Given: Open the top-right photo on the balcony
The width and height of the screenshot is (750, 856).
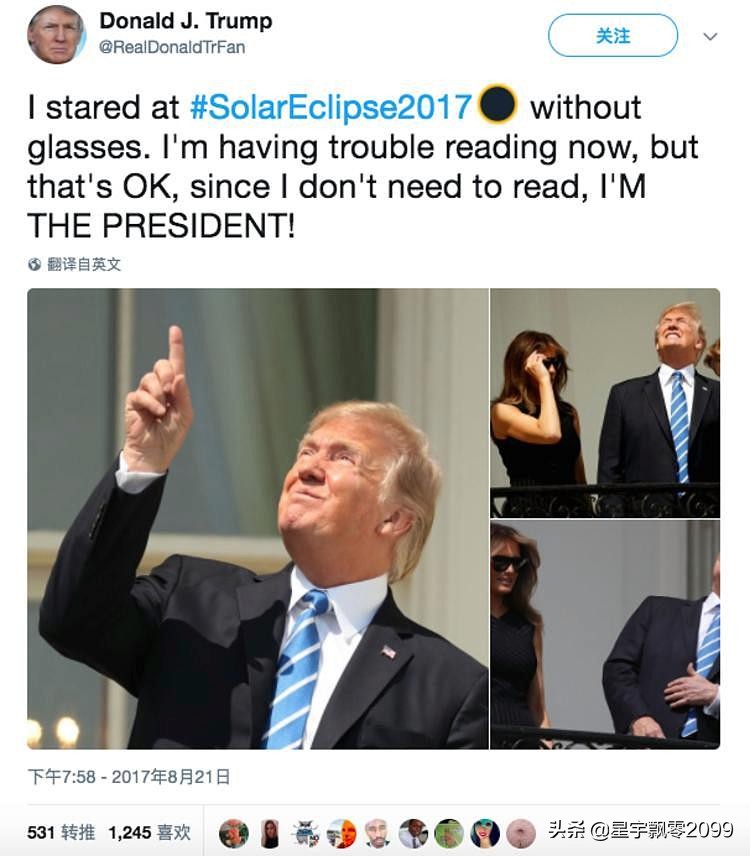Looking at the screenshot, I should [x=605, y=403].
